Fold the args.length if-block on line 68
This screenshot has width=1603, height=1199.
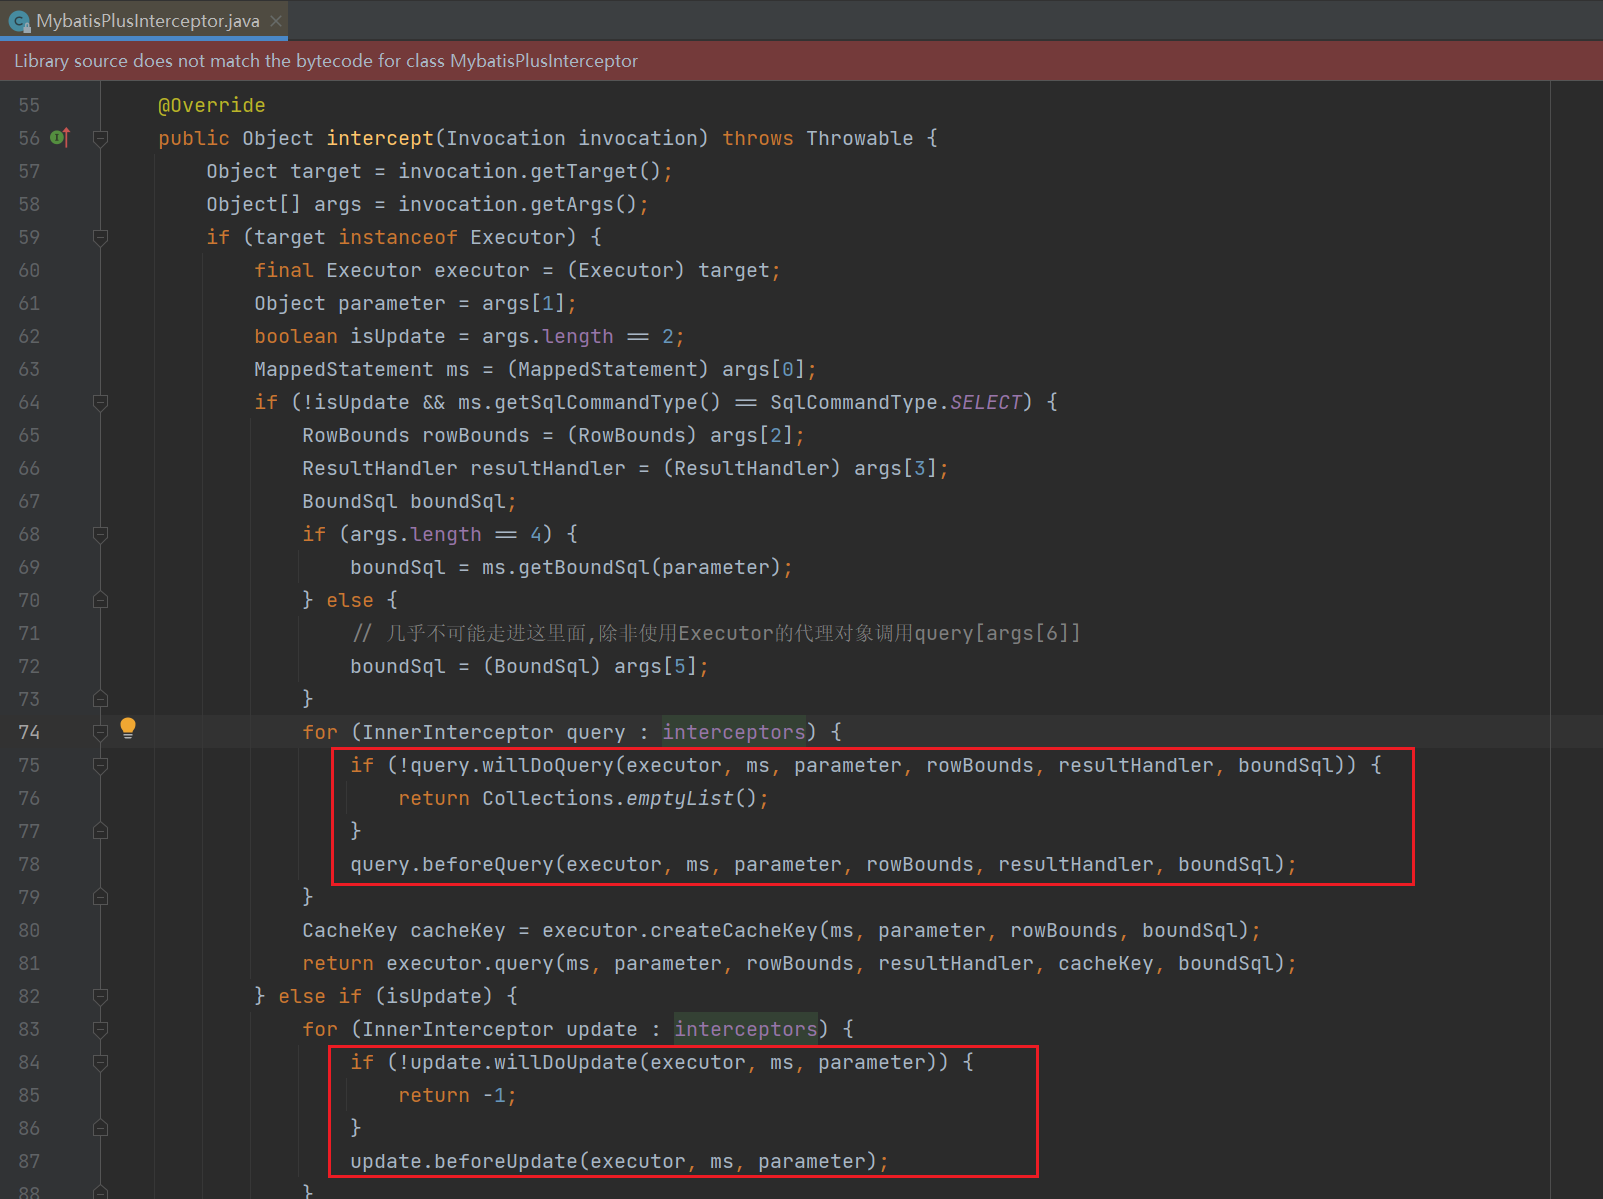click(100, 535)
